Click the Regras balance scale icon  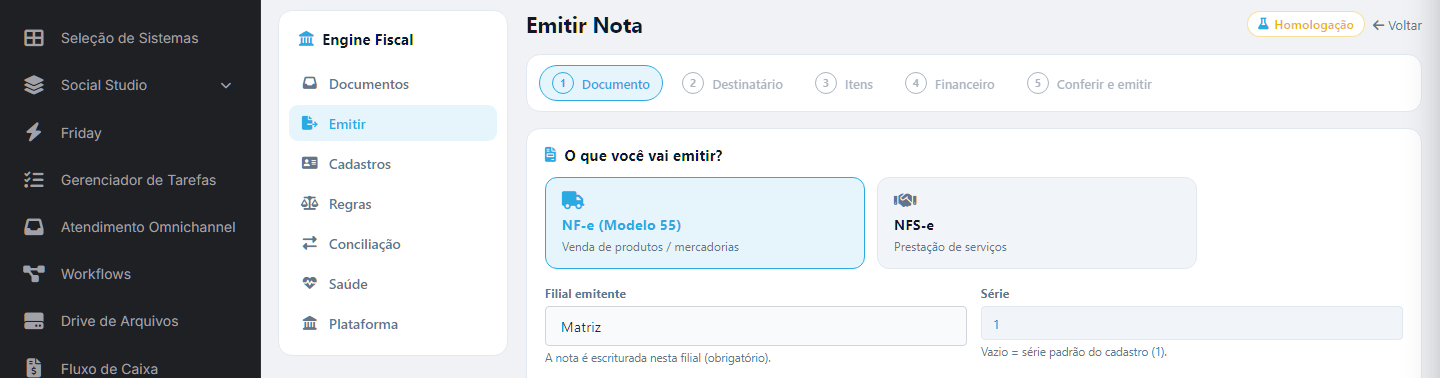click(x=310, y=204)
